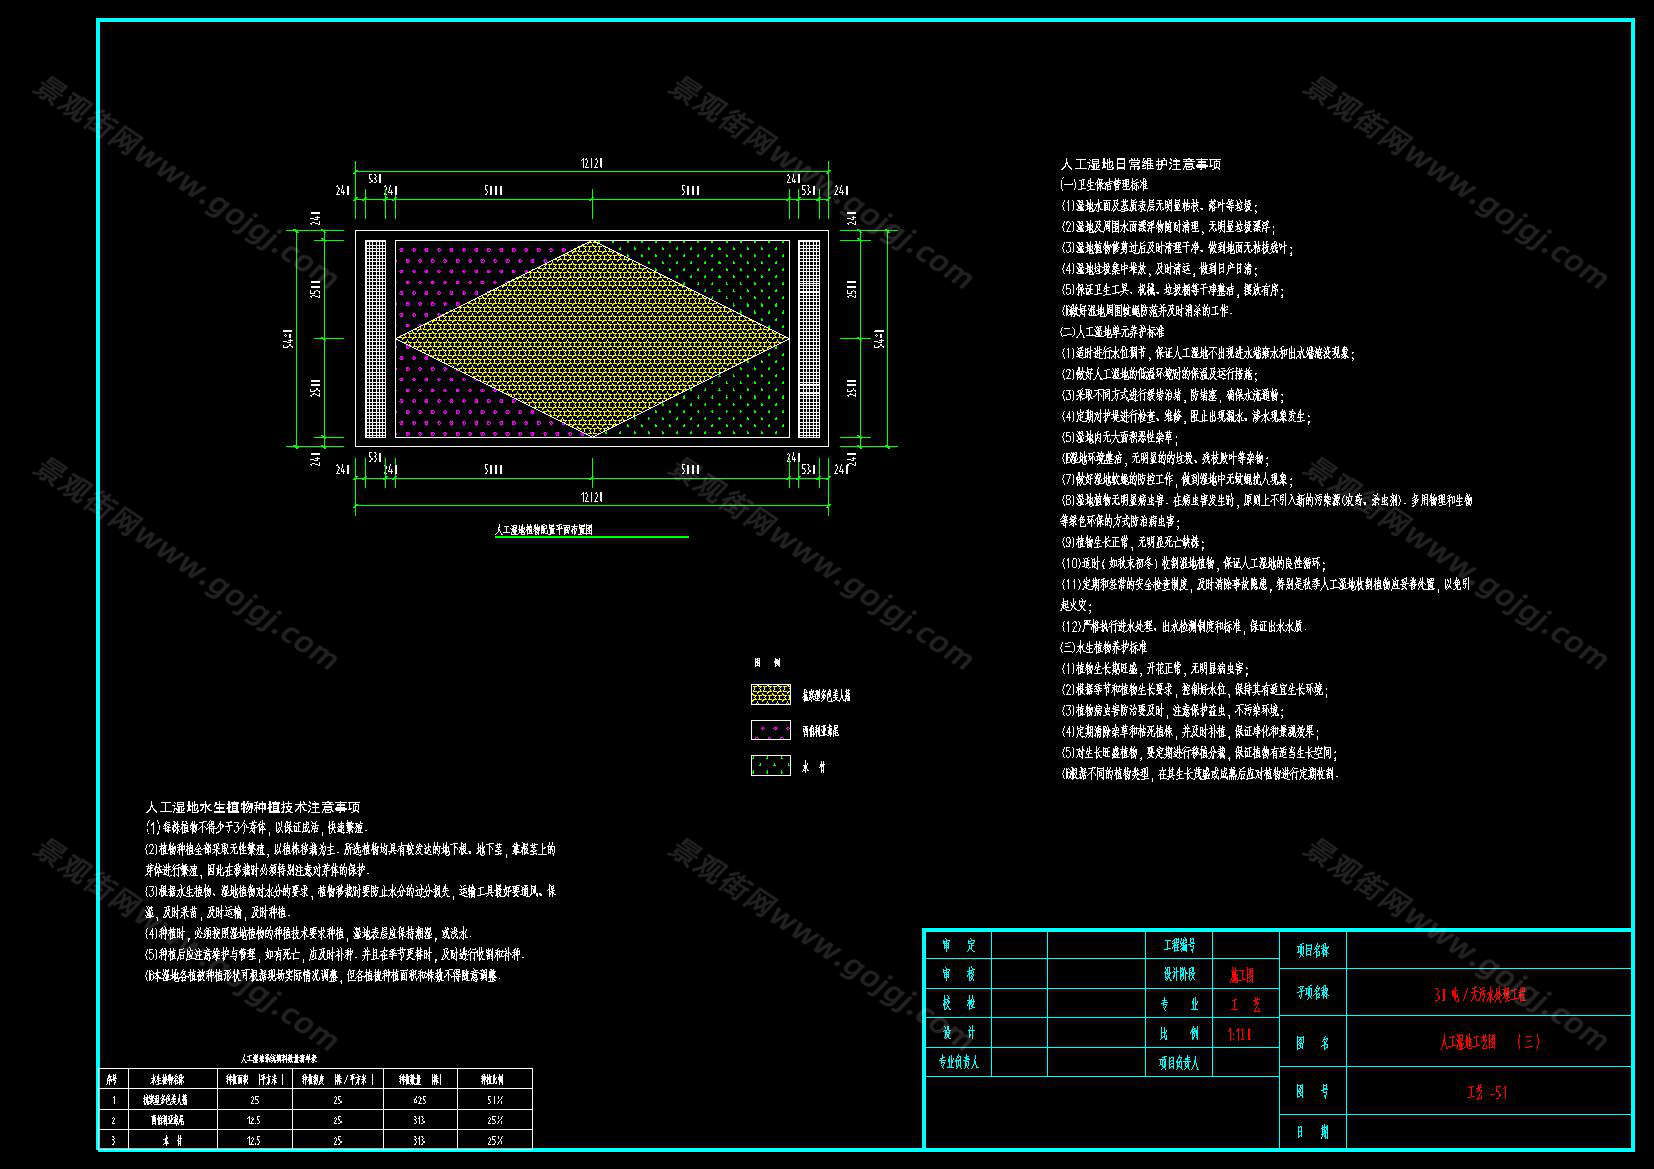The height and width of the screenshot is (1169, 1654).
Task: Click the heading 人工湿地日常维护注意事项
Action: click(1140, 164)
